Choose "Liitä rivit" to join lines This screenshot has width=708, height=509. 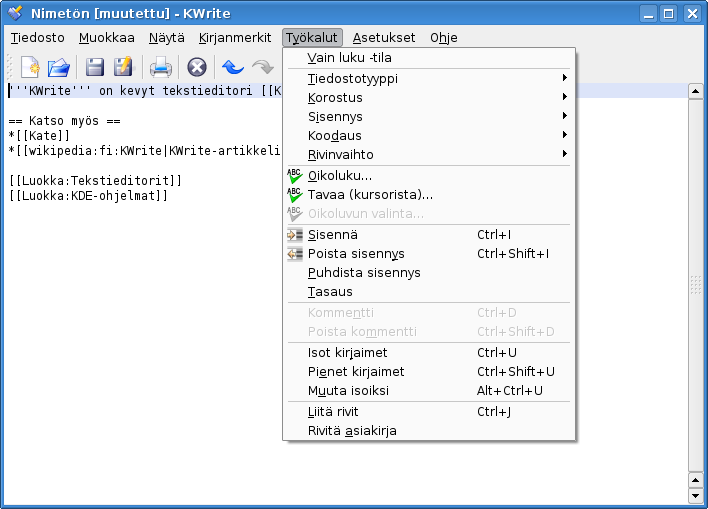point(333,411)
